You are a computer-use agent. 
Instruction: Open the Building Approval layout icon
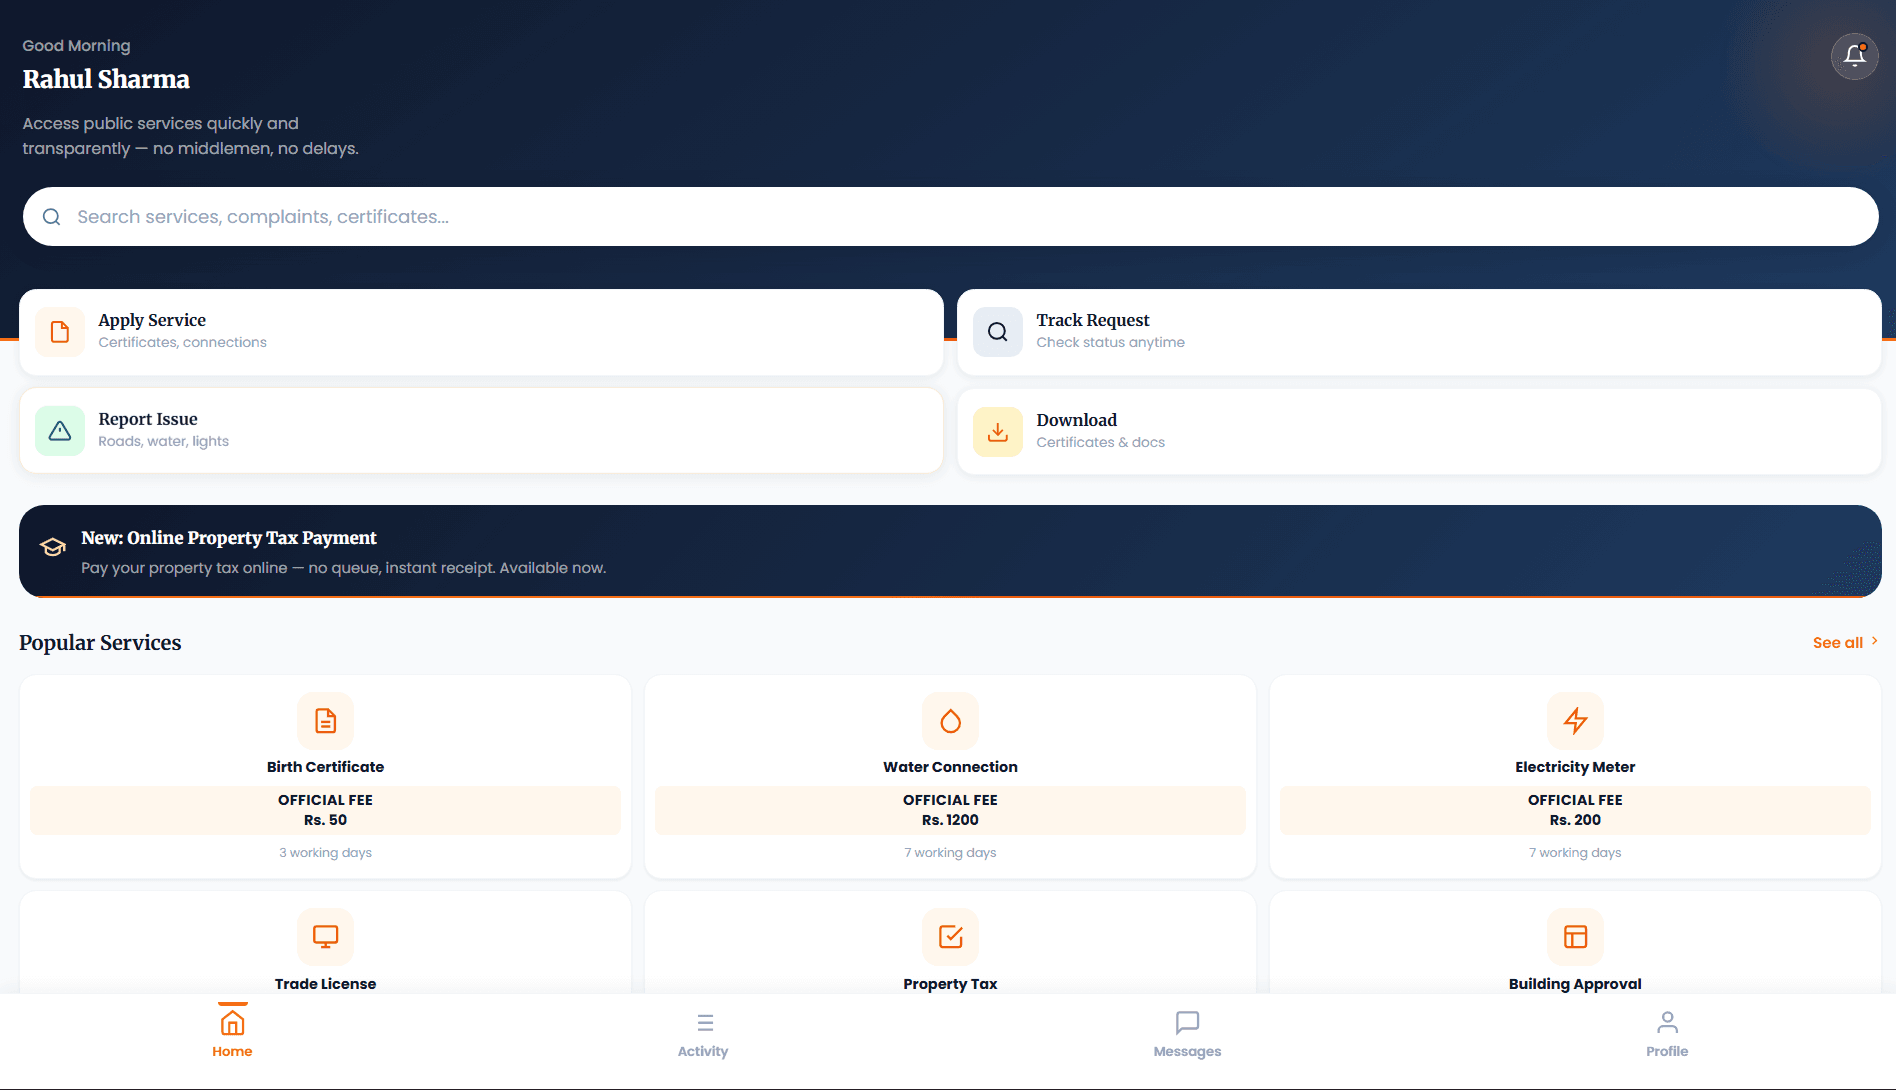point(1575,937)
